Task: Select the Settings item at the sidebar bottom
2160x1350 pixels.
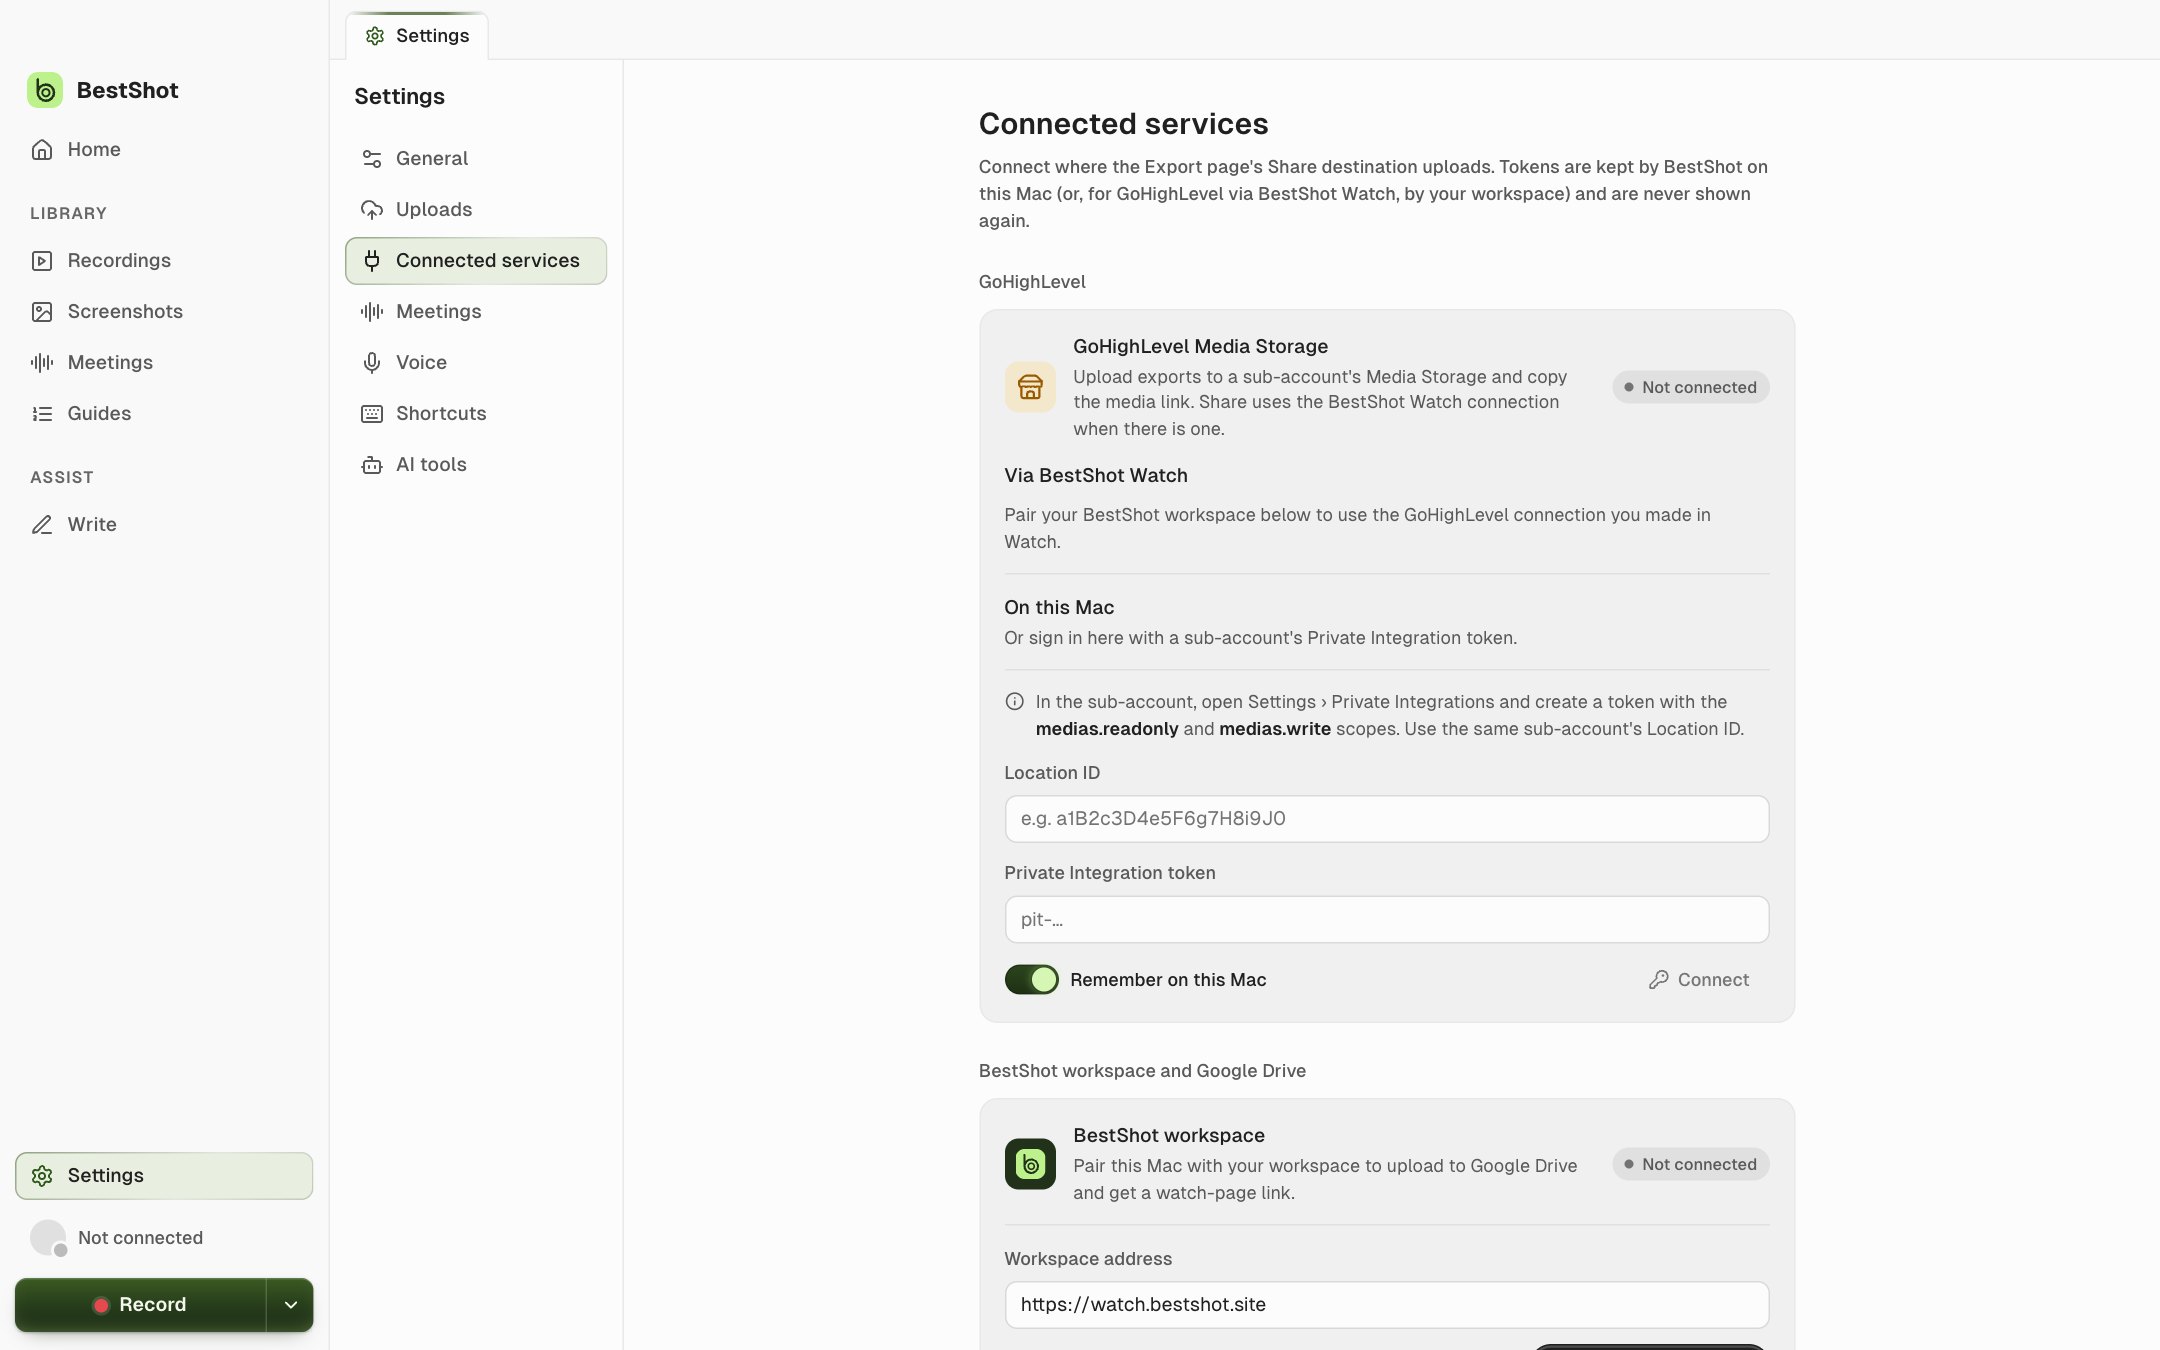Action: tap(164, 1175)
